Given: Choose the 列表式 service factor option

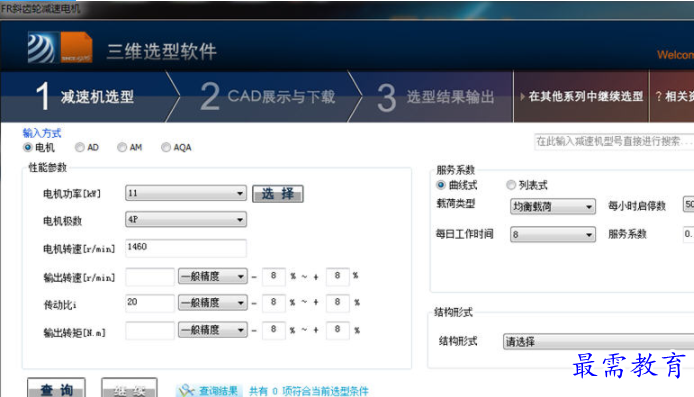Looking at the screenshot, I should point(511,185).
